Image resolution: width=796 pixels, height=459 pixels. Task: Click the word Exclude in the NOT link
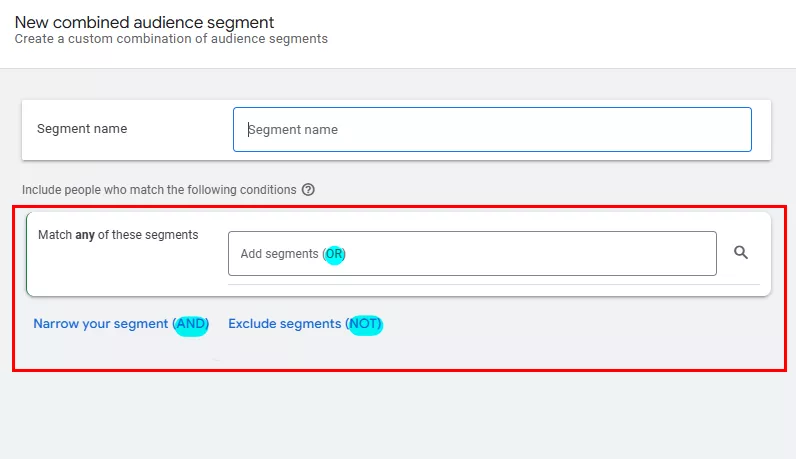[x=252, y=324]
